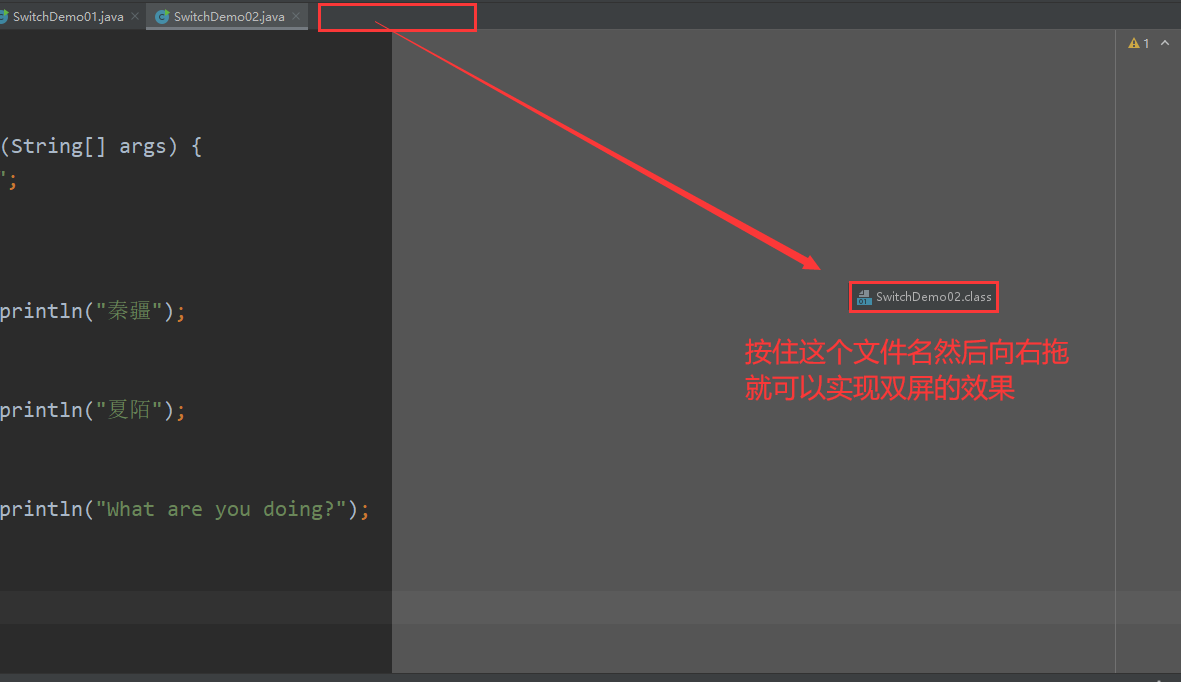1181x682 pixels.
Task: Click the up chevron beside the warning count
Action: [1165, 43]
